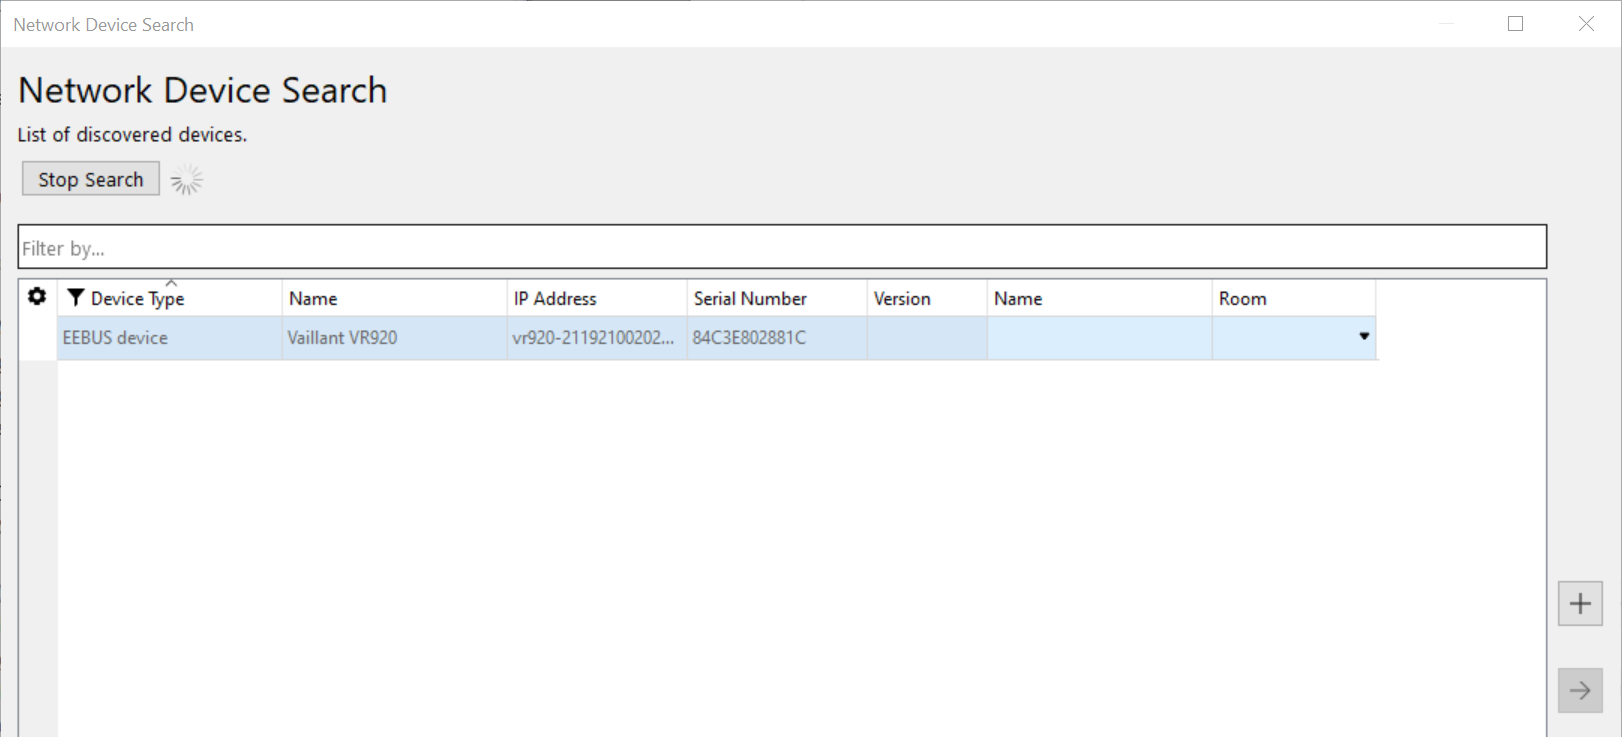Screen dimensions: 1622x737
Task: Close the Network Device Search window
Action: coord(1586,24)
